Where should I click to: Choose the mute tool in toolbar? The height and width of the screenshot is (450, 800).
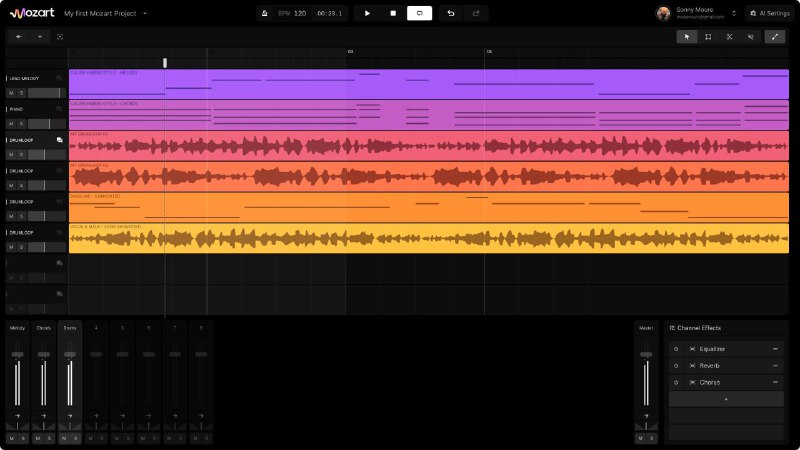pyautogui.click(x=751, y=37)
